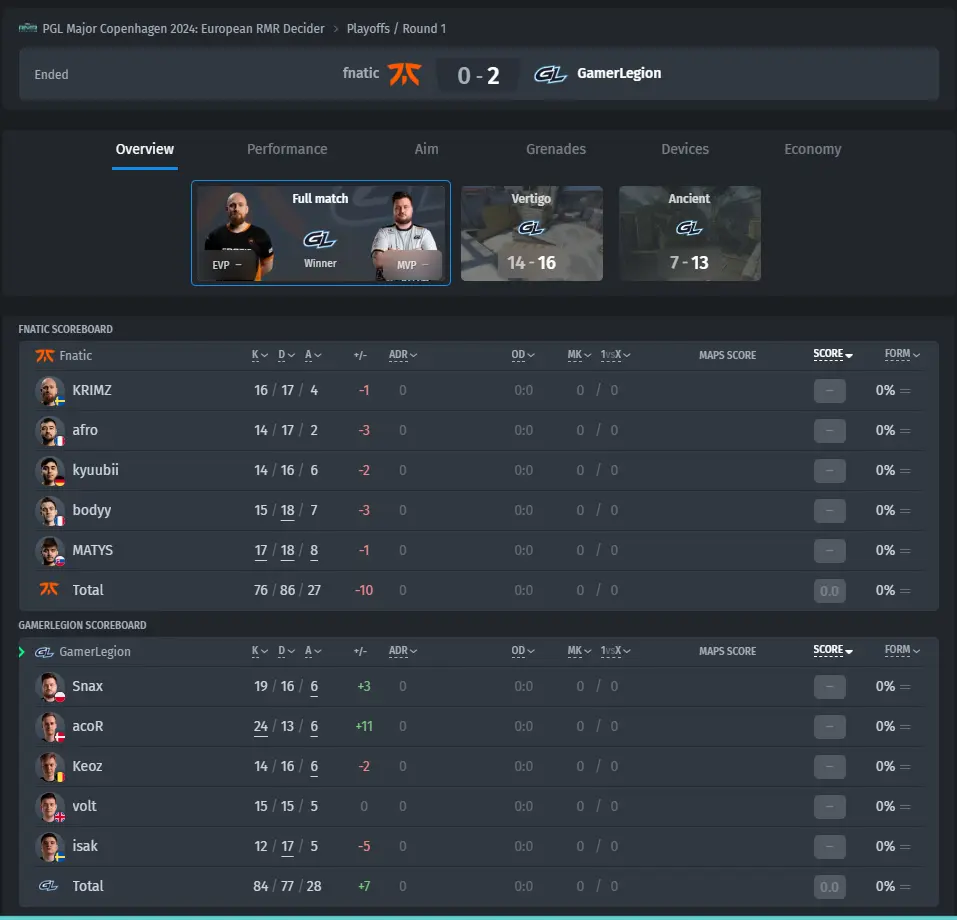The image size is (957, 920).
Task: Open Snax player name link
Action: [x=87, y=686]
